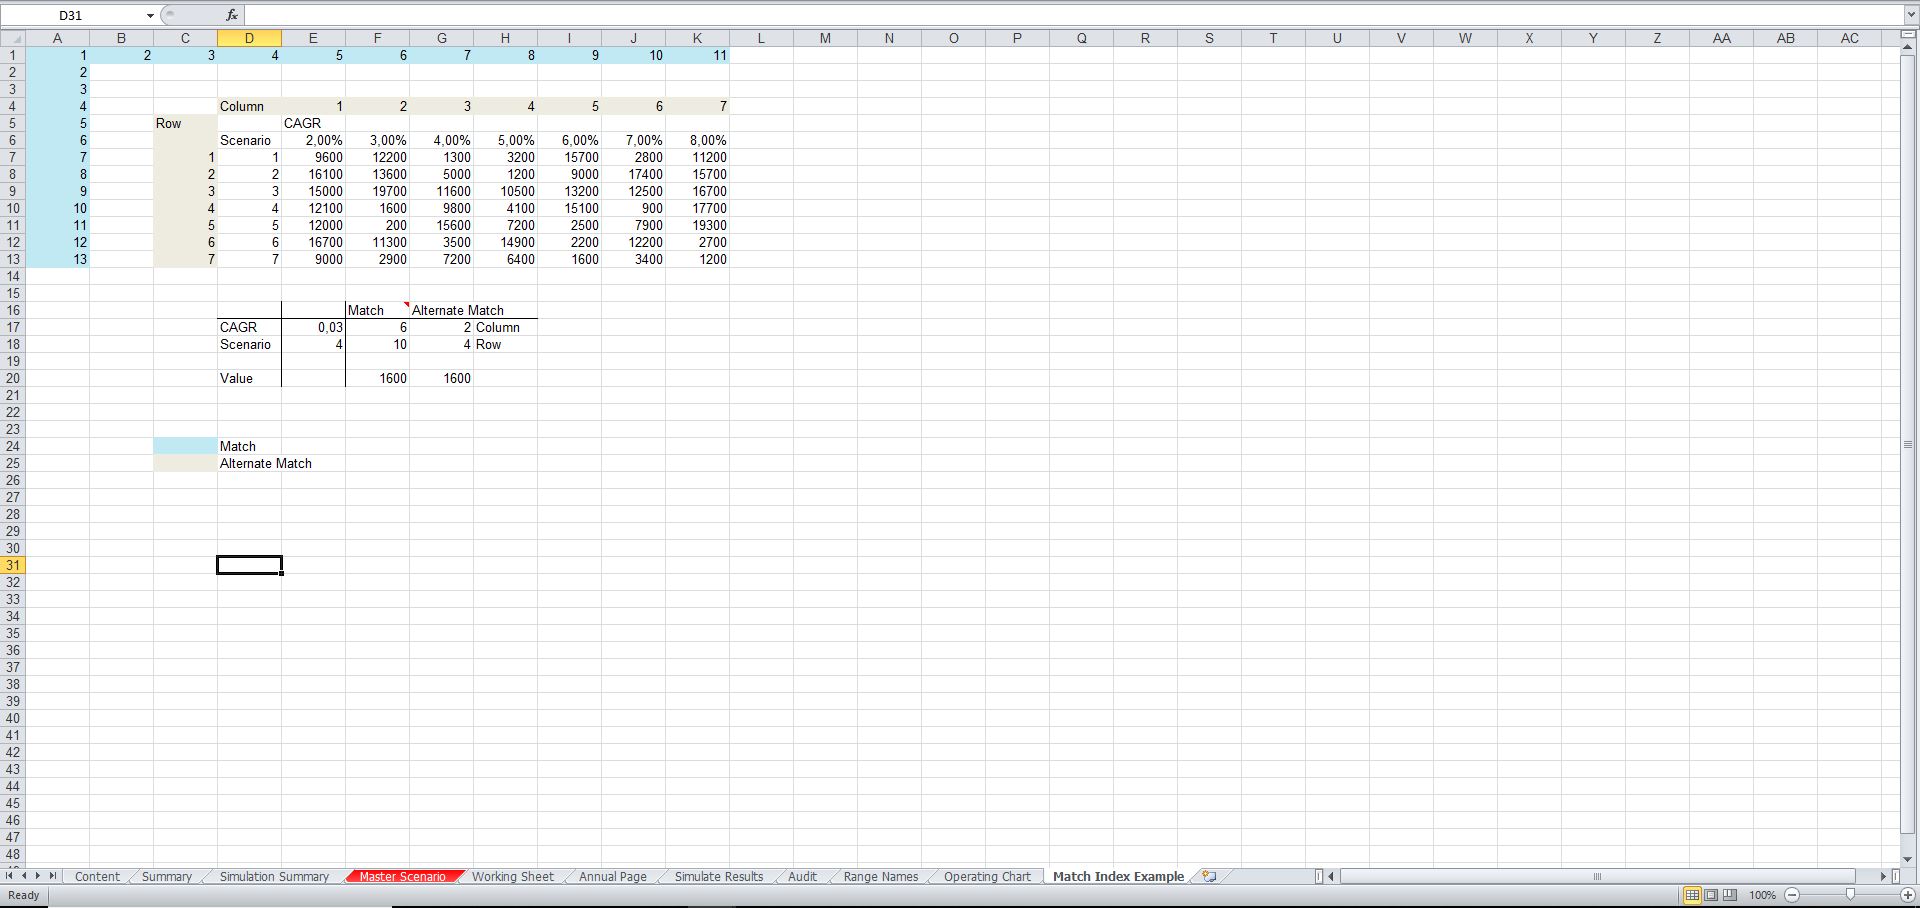Image resolution: width=1920 pixels, height=908 pixels.
Task: Open the Name Box dropdown arrow
Action: (x=150, y=16)
